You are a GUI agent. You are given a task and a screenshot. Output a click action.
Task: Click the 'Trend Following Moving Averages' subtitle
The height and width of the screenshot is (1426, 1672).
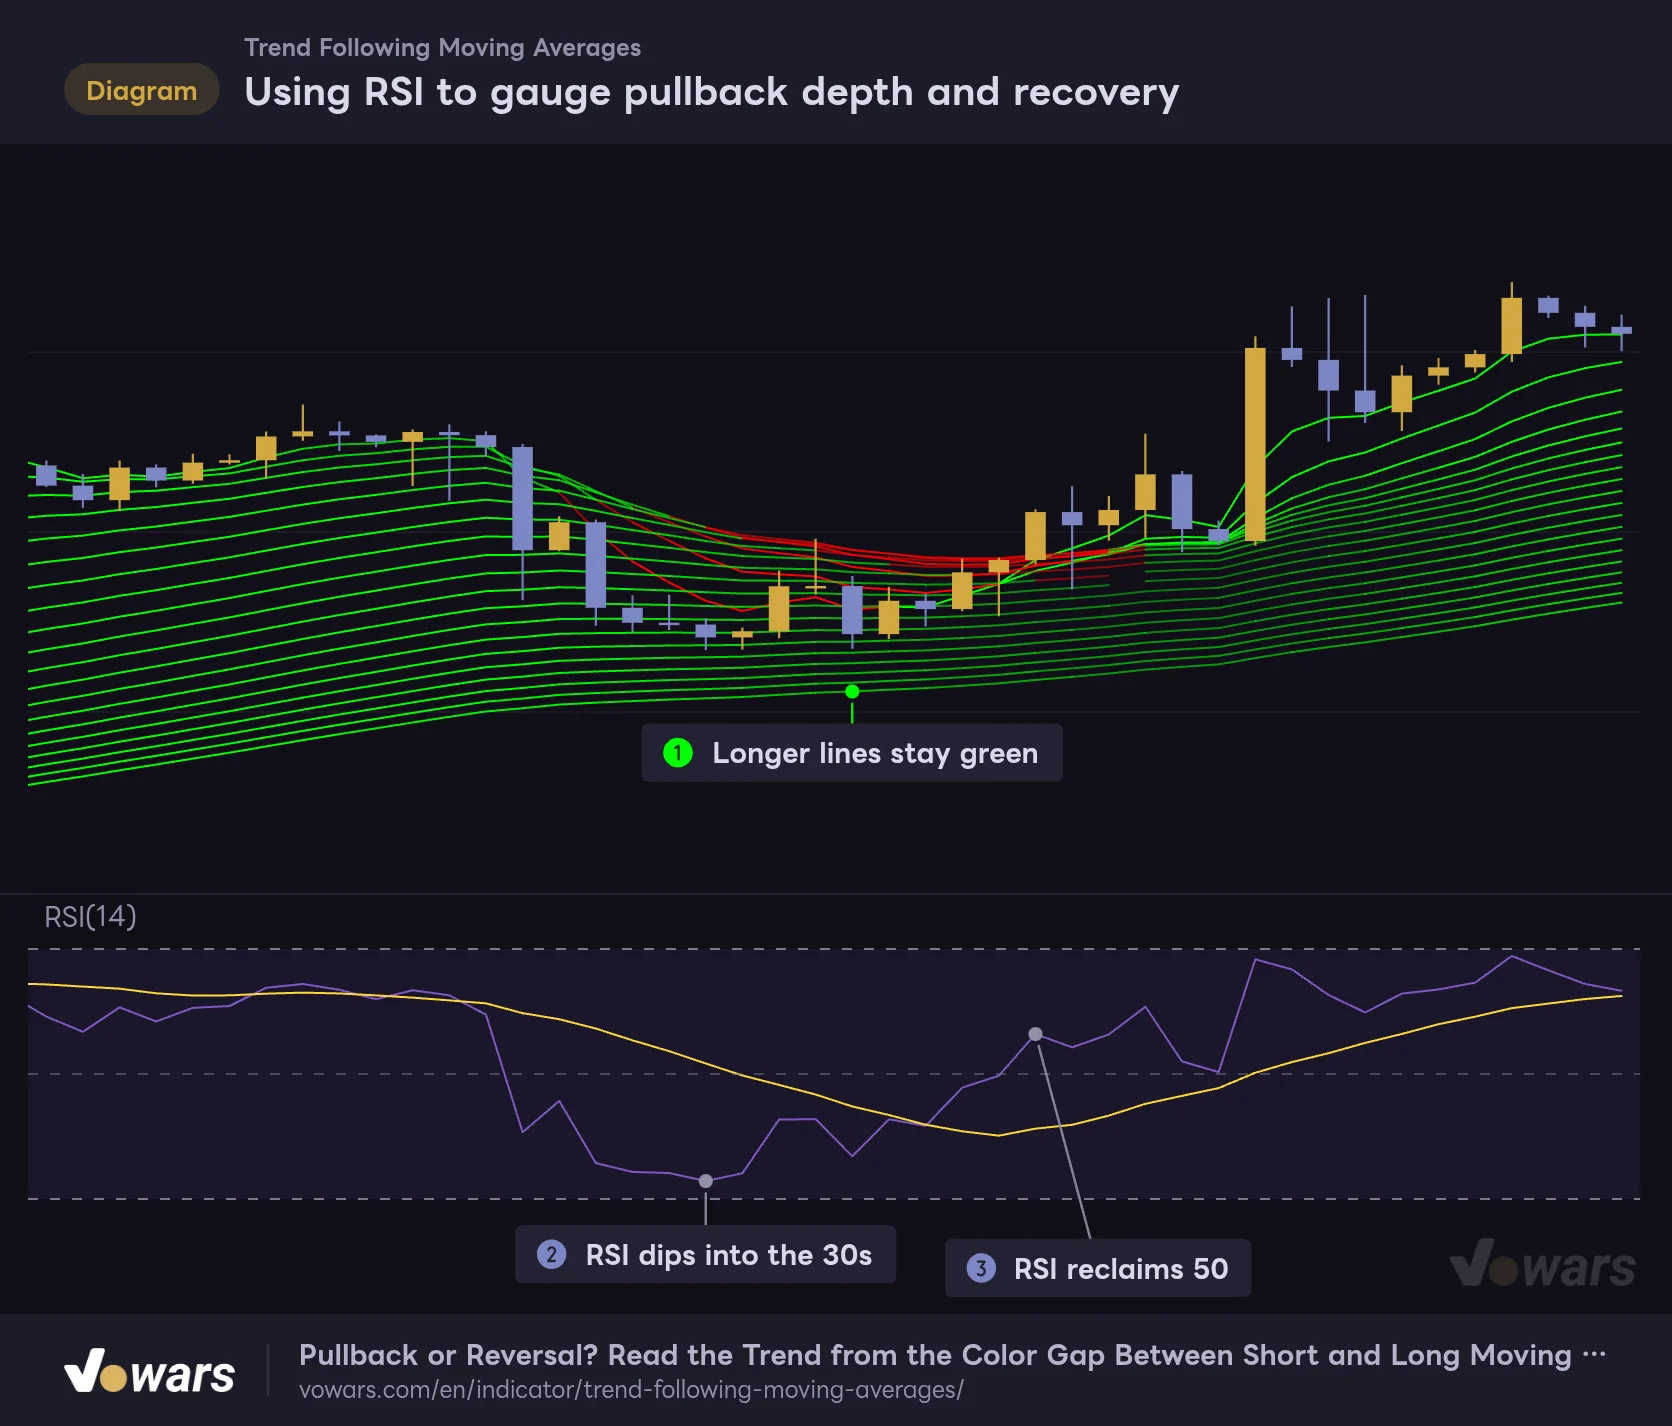442,47
